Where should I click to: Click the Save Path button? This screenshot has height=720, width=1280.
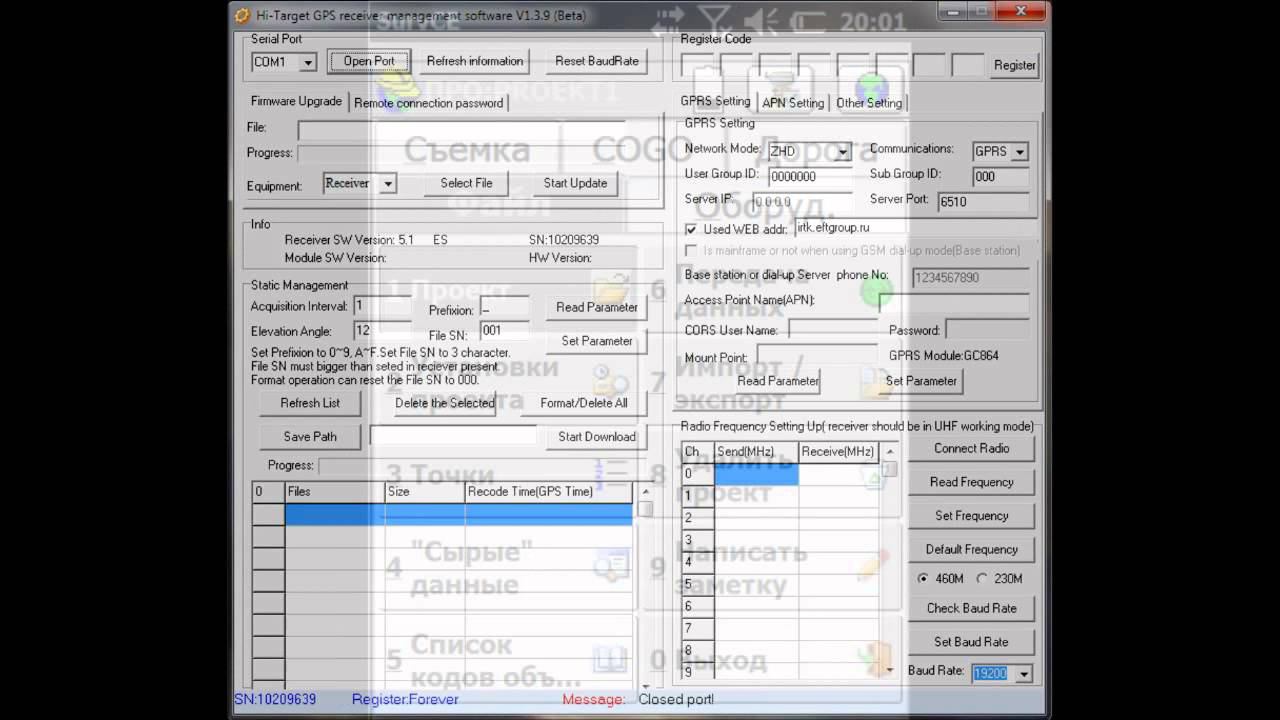(310, 437)
